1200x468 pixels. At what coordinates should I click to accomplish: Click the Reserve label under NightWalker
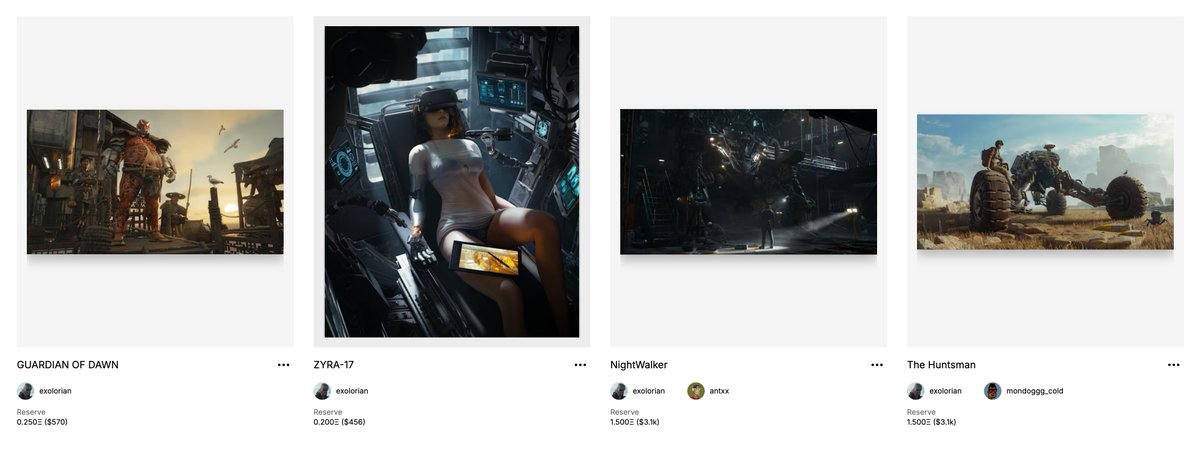(x=624, y=412)
